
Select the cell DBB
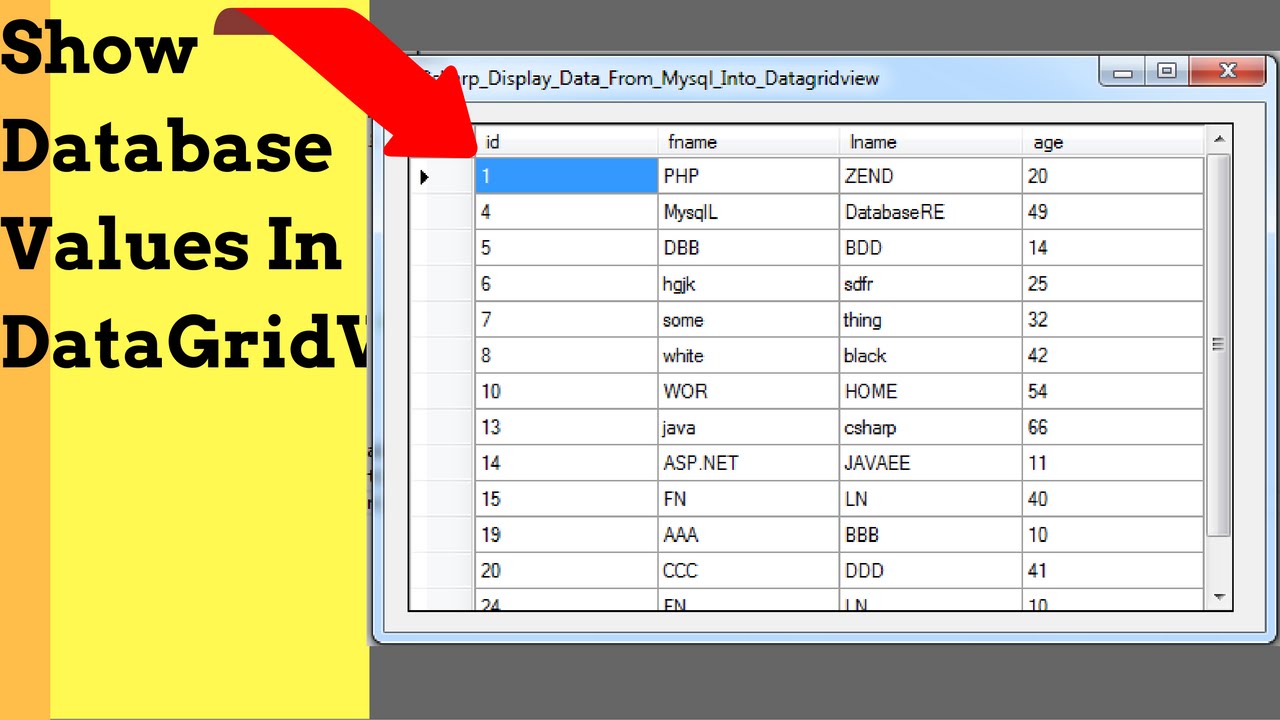(749, 248)
